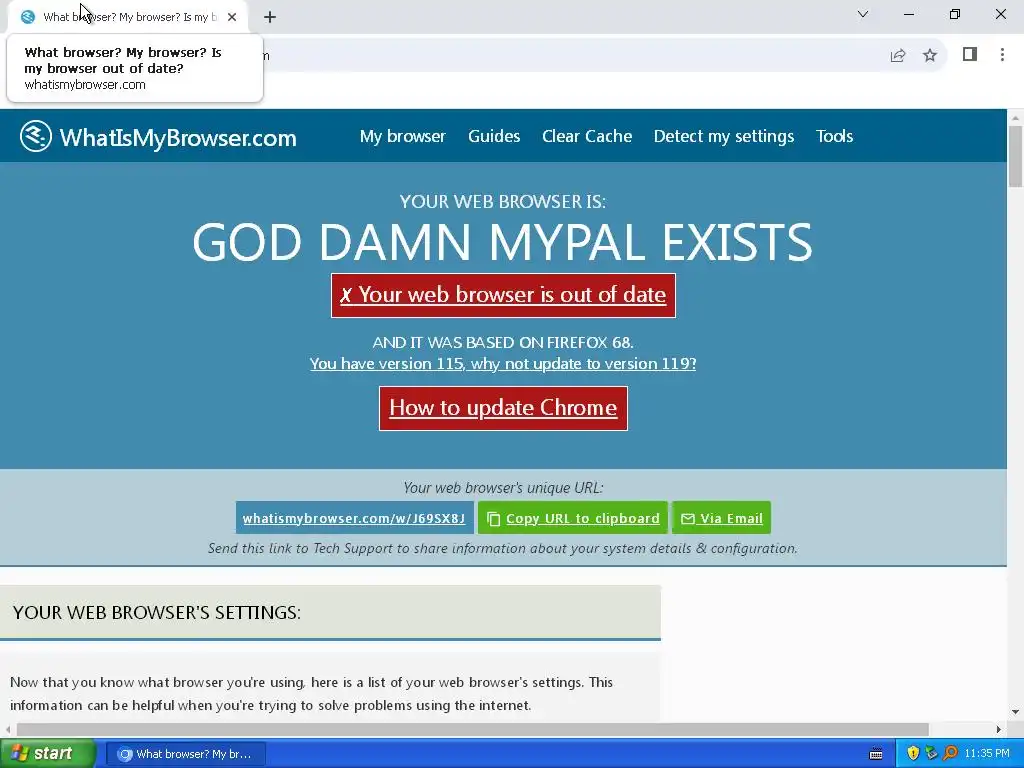
Task: Click Copy URL to clipboard button
Action: tap(573, 518)
